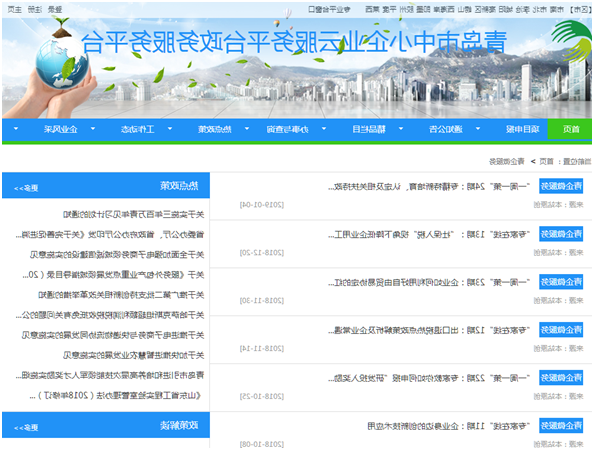Click the date 2018-12-20
The height and width of the screenshot is (450, 594).
click(261, 253)
